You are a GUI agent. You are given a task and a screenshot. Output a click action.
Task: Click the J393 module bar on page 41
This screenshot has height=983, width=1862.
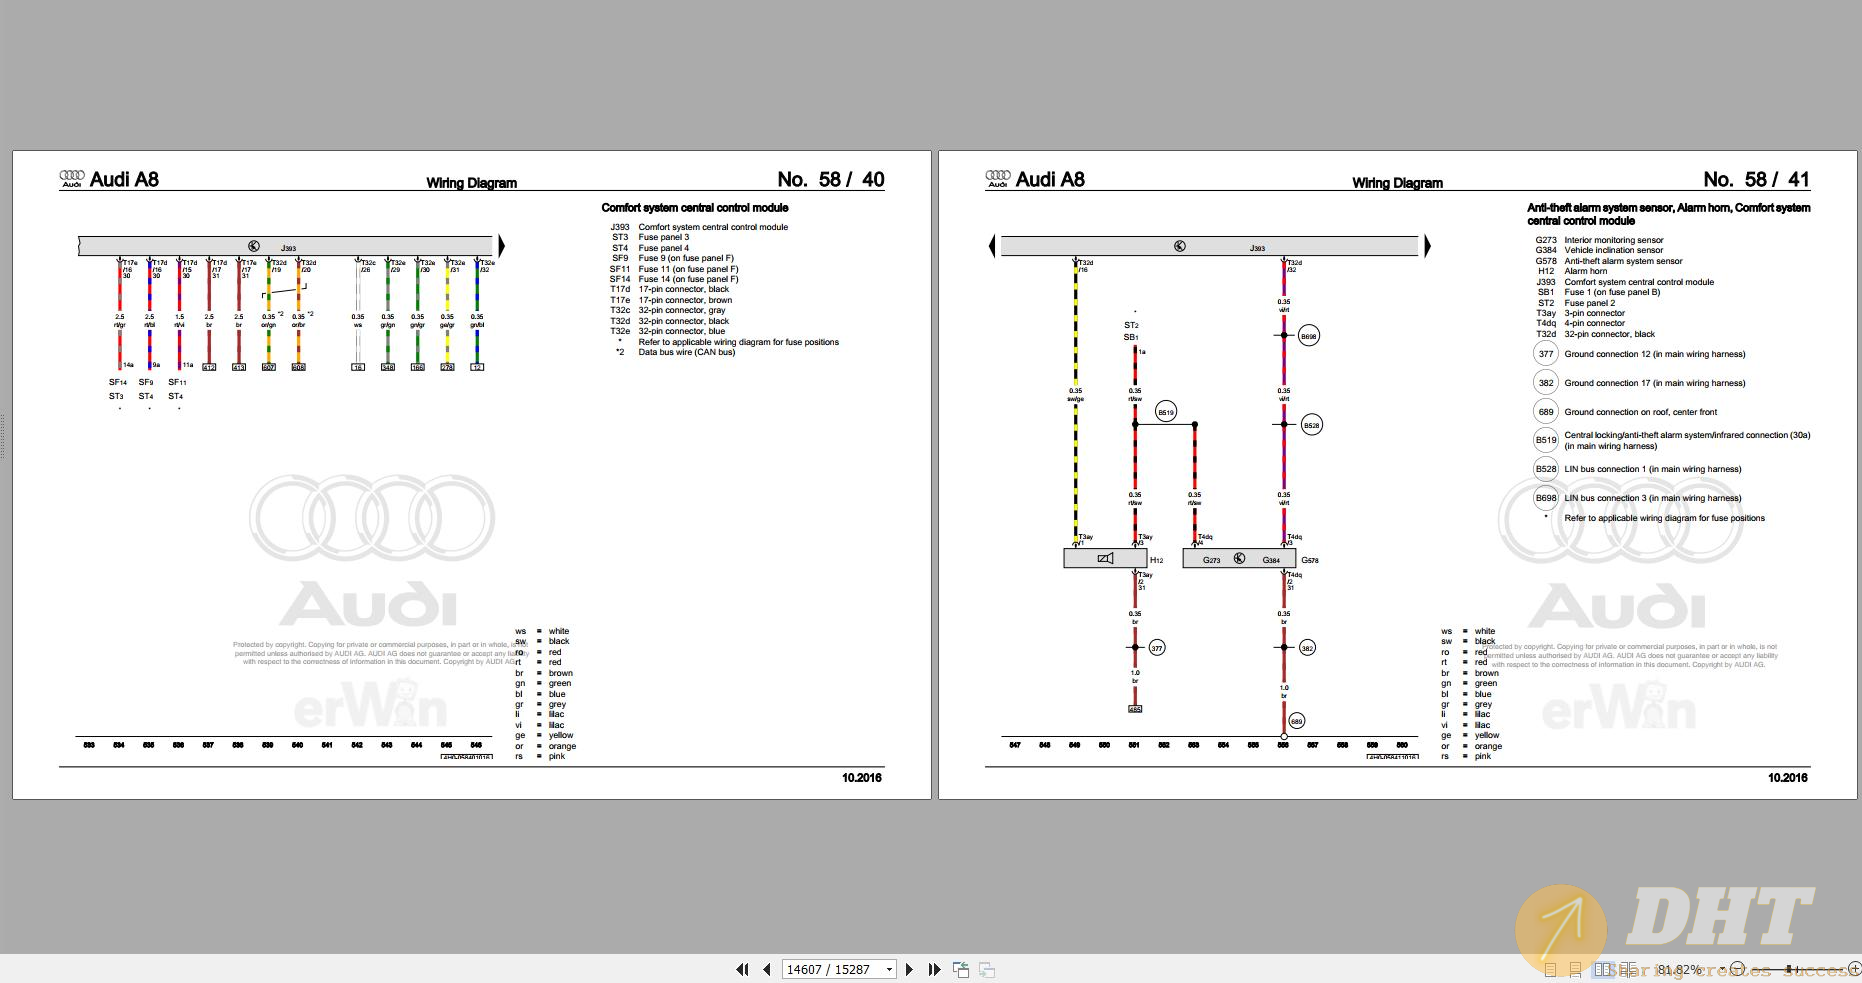1210,246
